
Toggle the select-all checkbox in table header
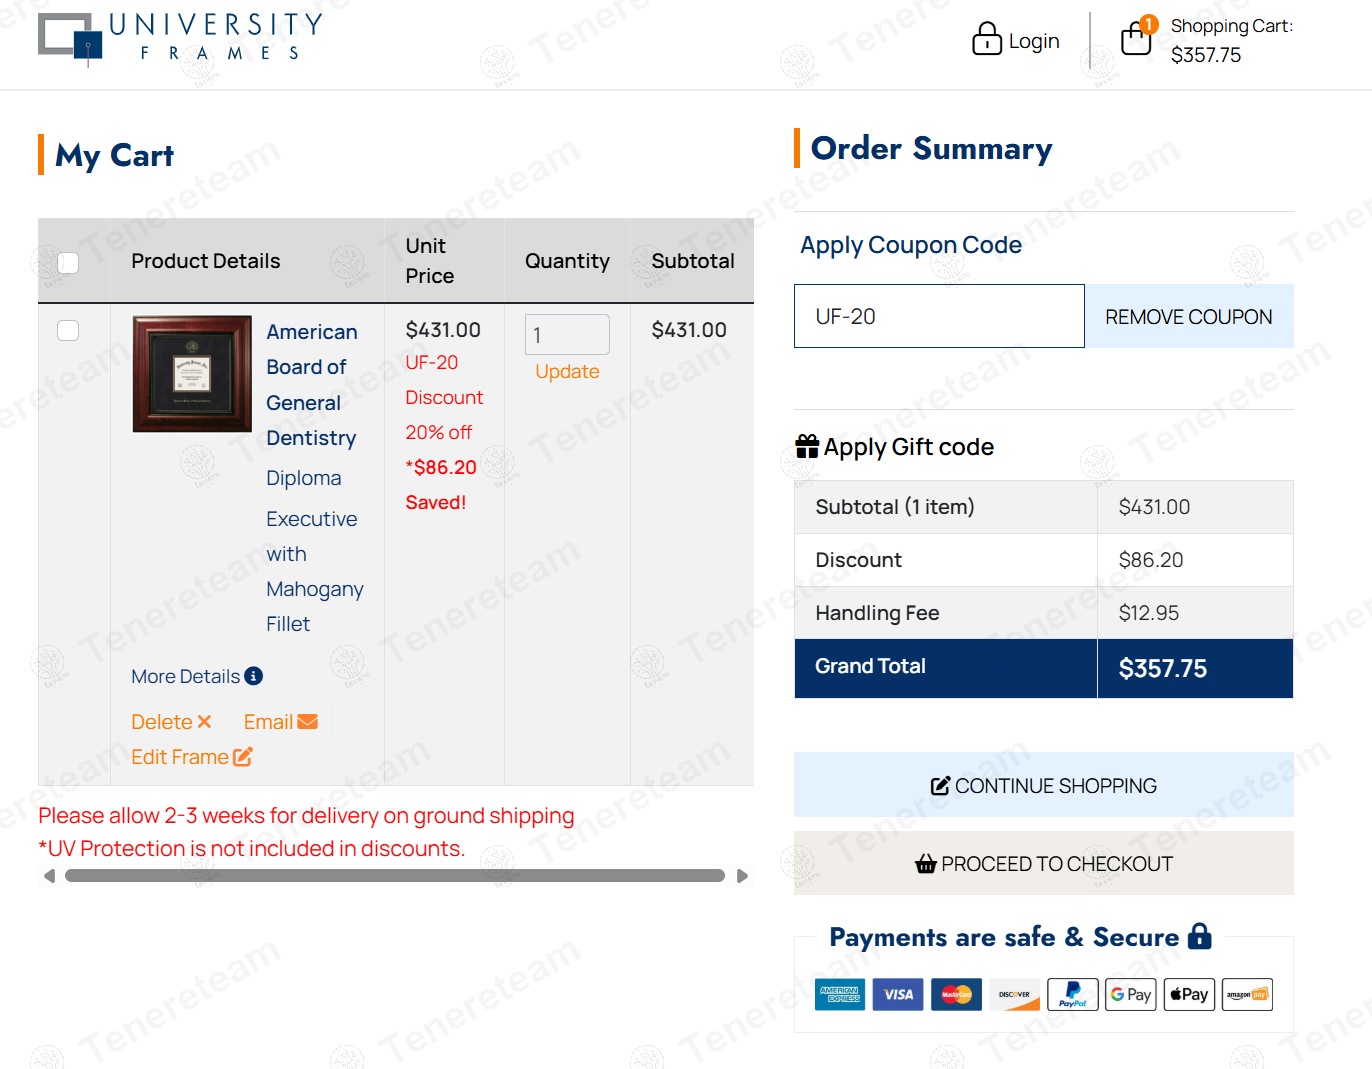[x=68, y=263]
